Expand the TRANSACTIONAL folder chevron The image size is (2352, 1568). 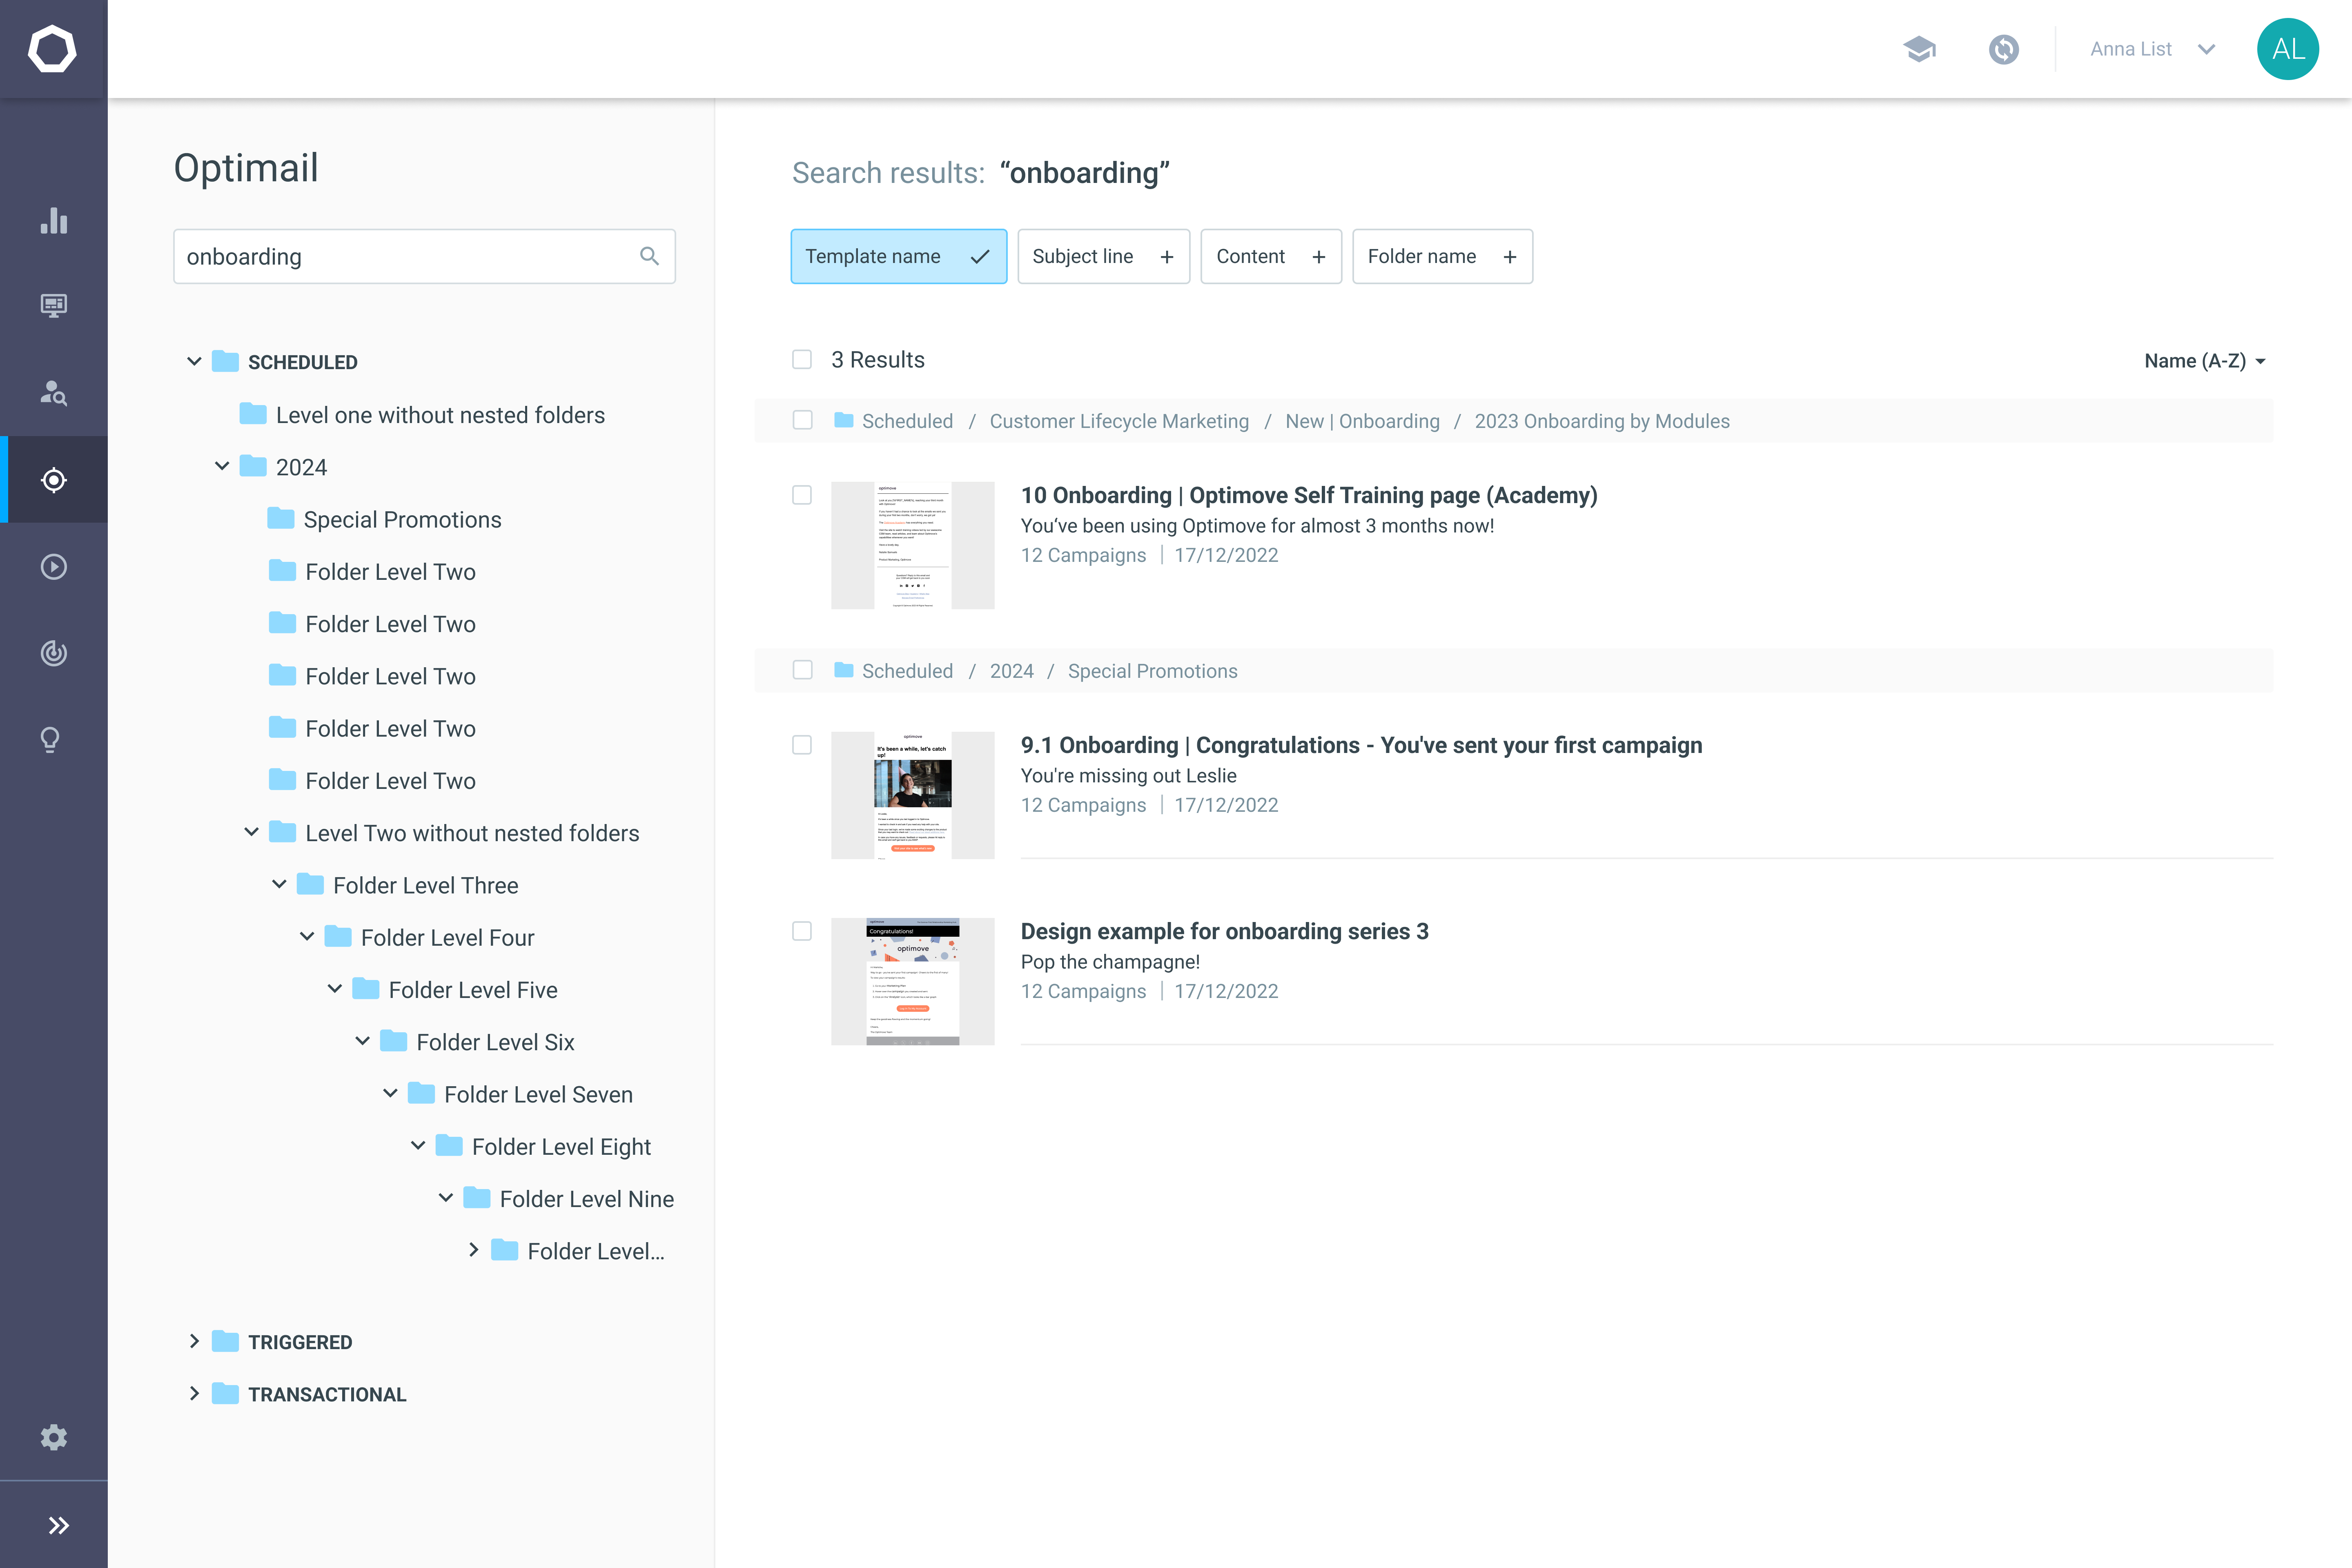pyautogui.click(x=194, y=1393)
